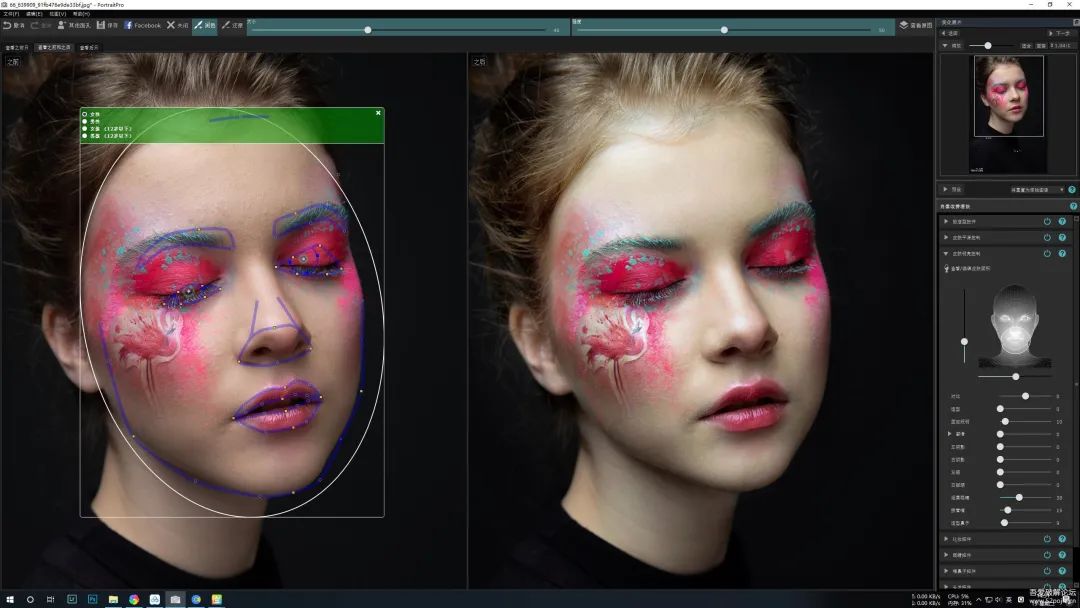Open Chrome from the taskbar
Image resolution: width=1080 pixels, height=608 pixels.
click(134, 599)
